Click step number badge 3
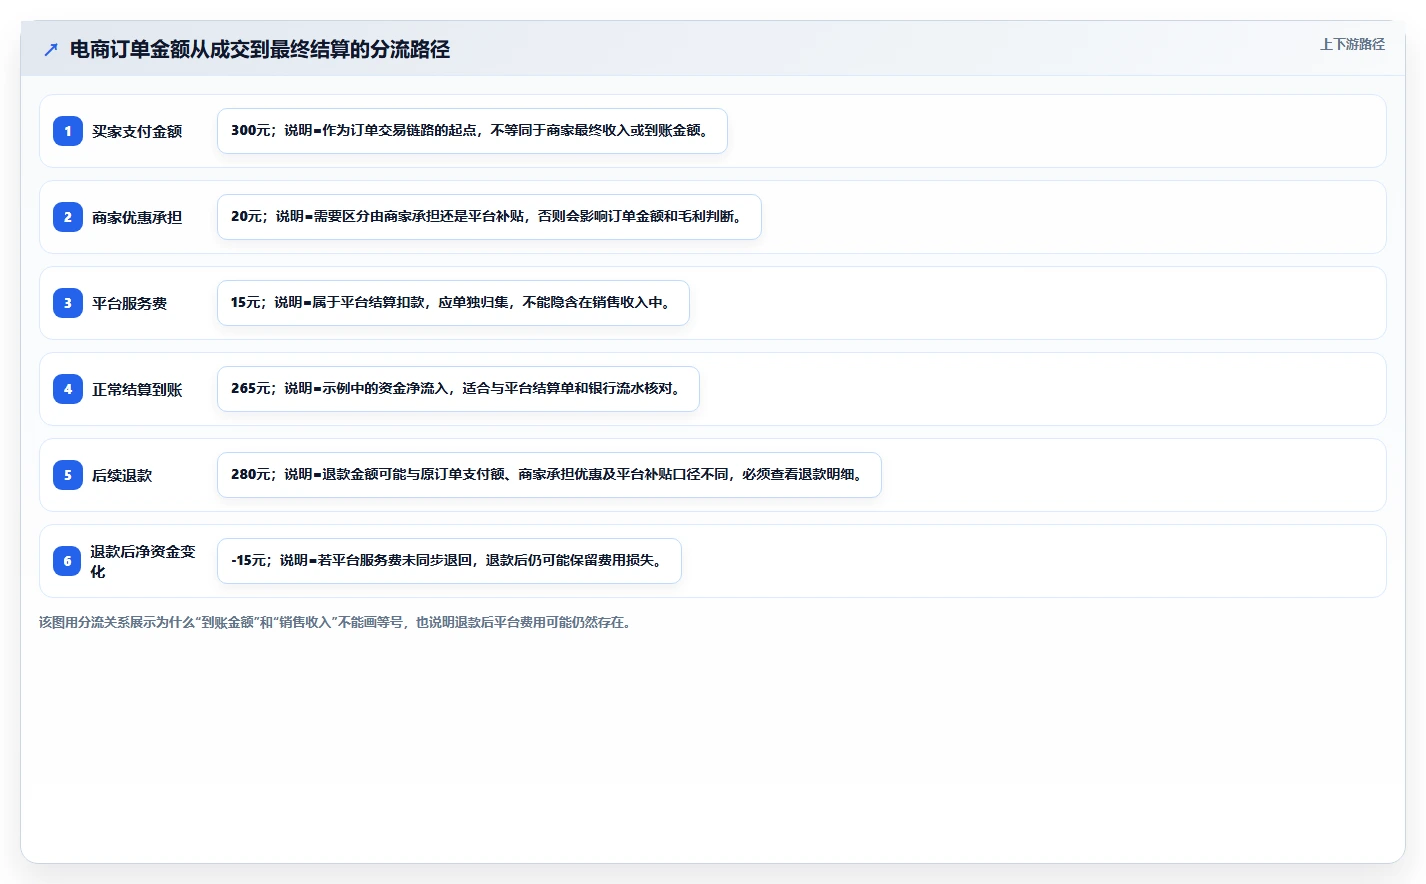The width and height of the screenshot is (1426, 884). click(x=68, y=303)
